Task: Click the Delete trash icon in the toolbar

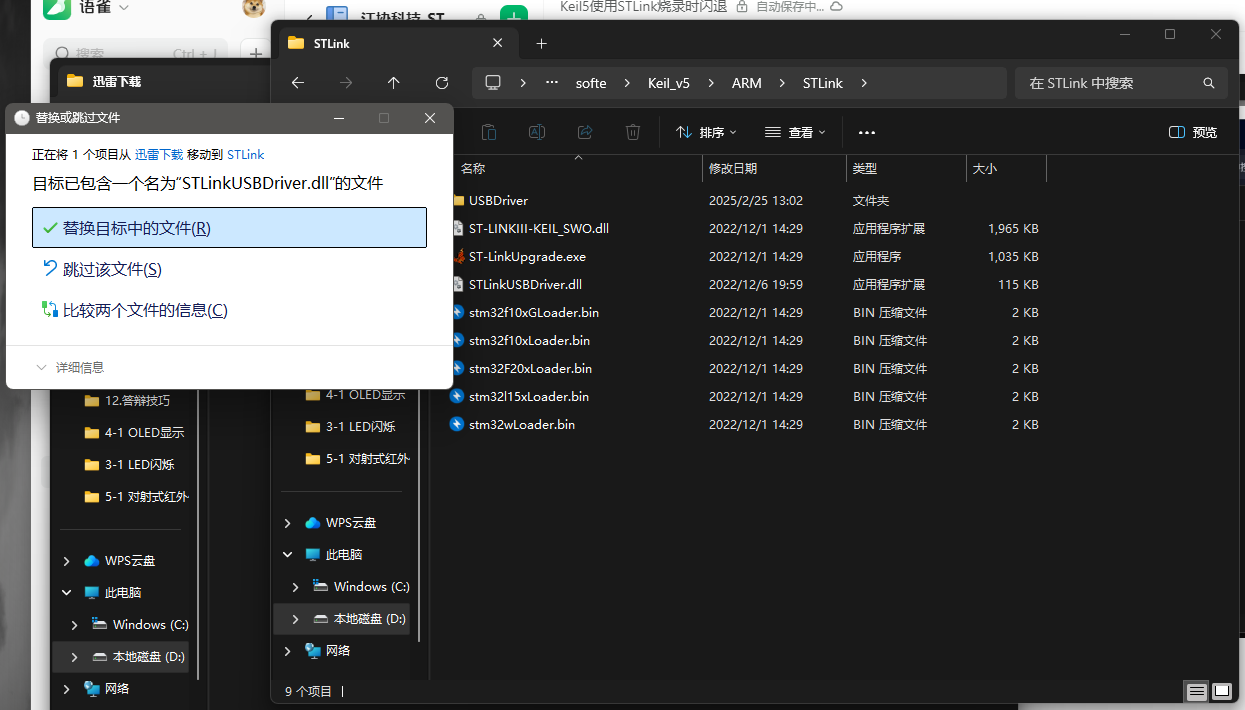Action: (633, 132)
